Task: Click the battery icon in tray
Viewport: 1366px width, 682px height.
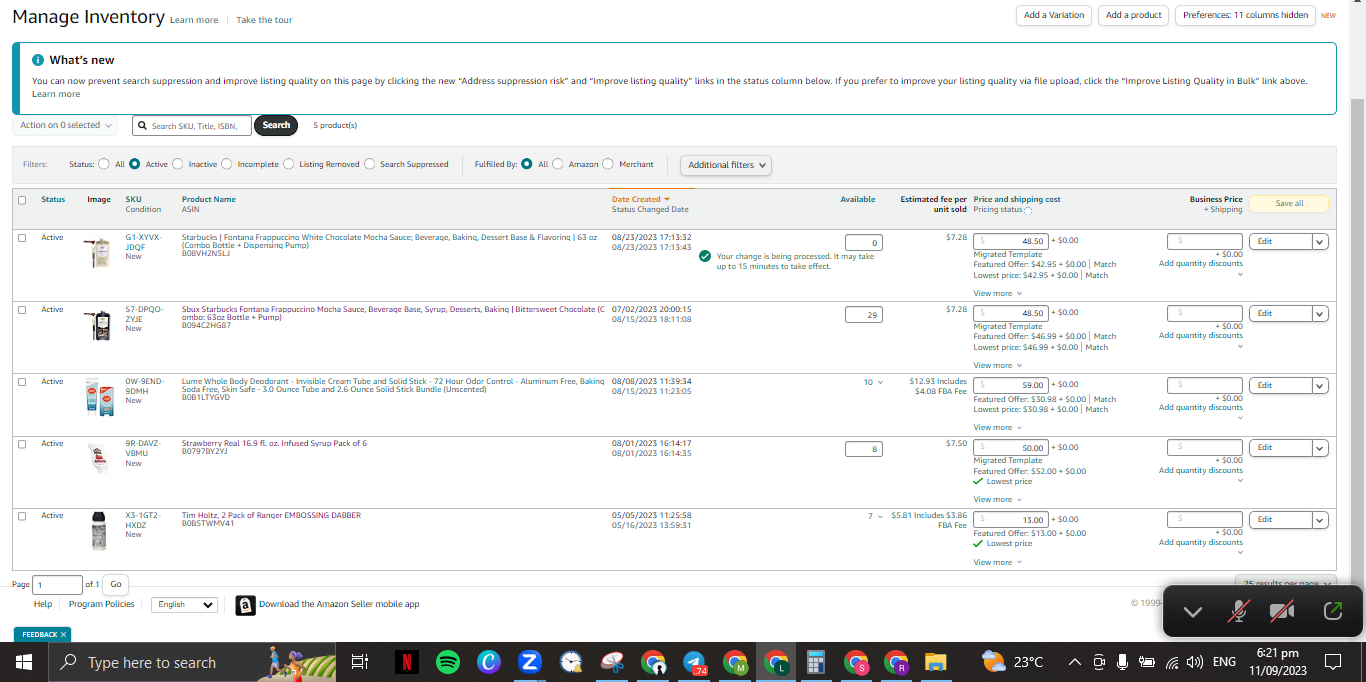Action: coord(1147,662)
